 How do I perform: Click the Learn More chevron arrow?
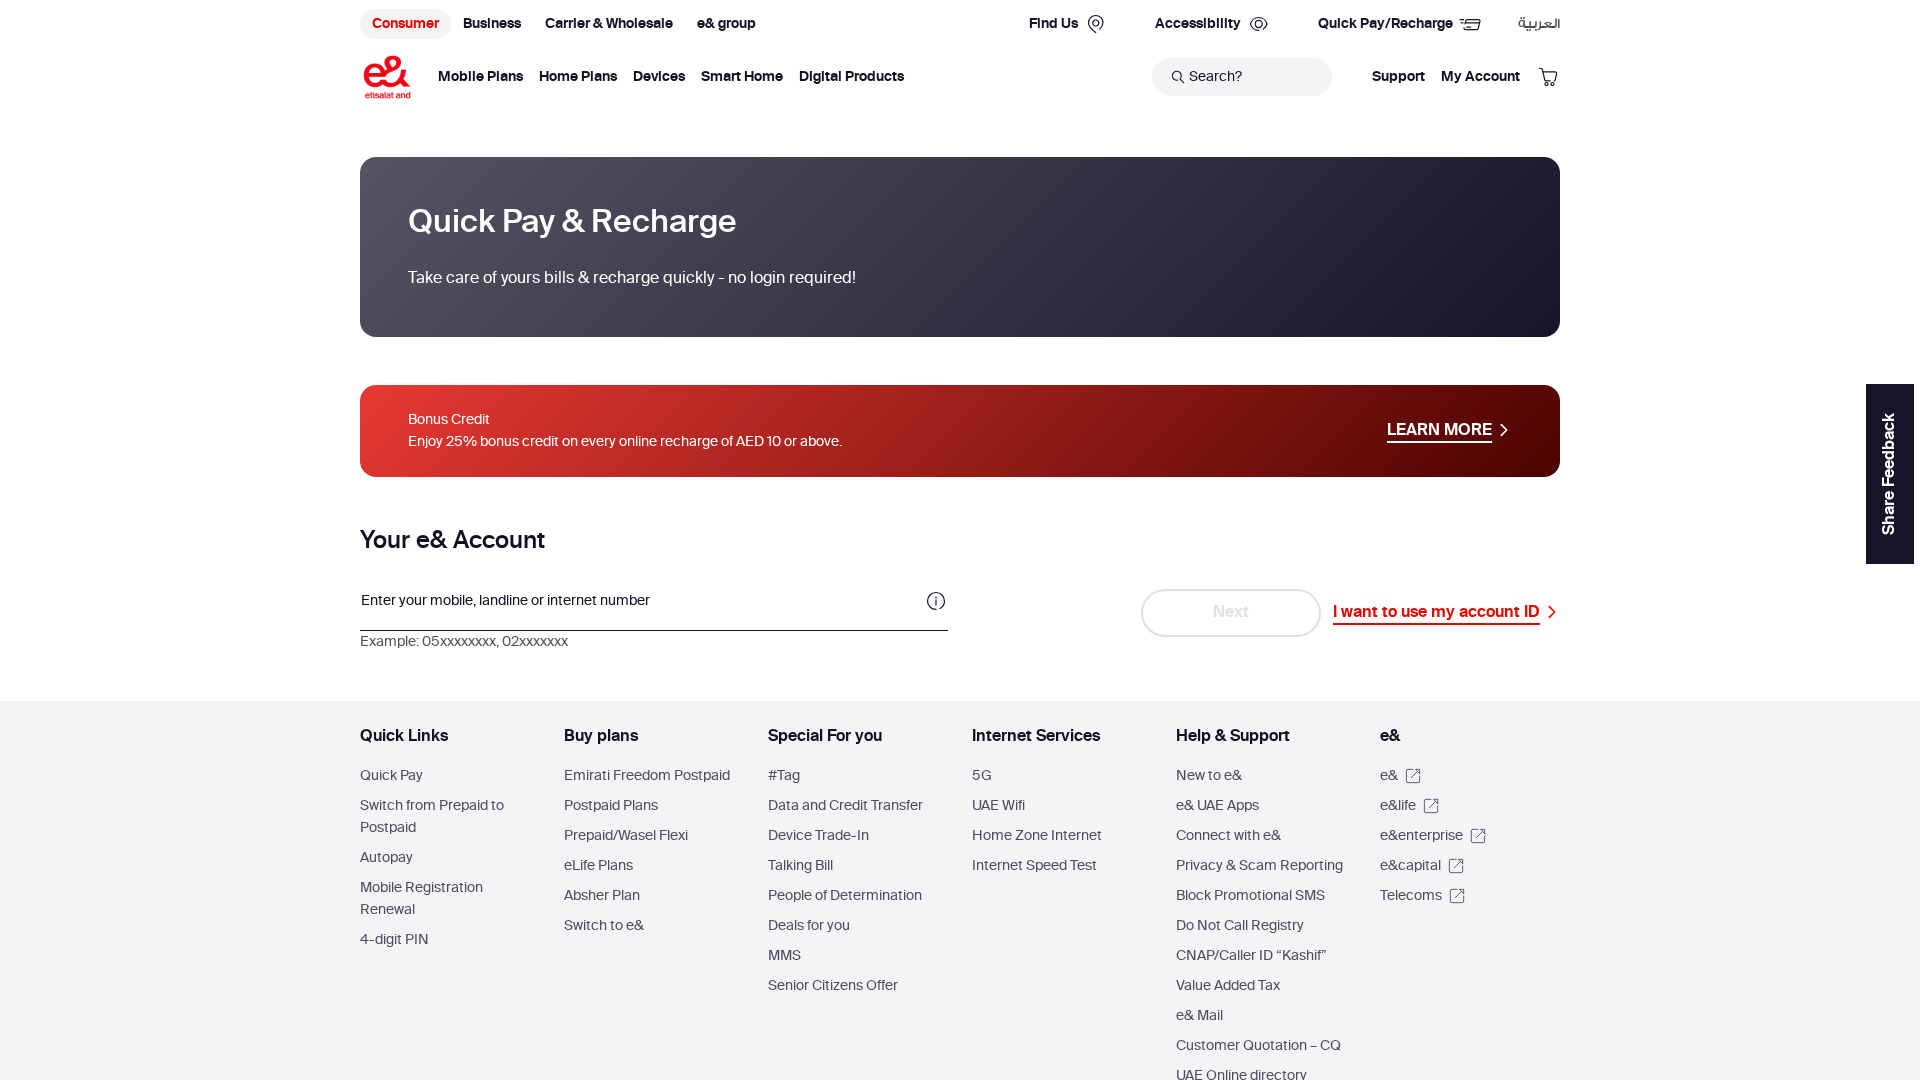point(1503,430)
